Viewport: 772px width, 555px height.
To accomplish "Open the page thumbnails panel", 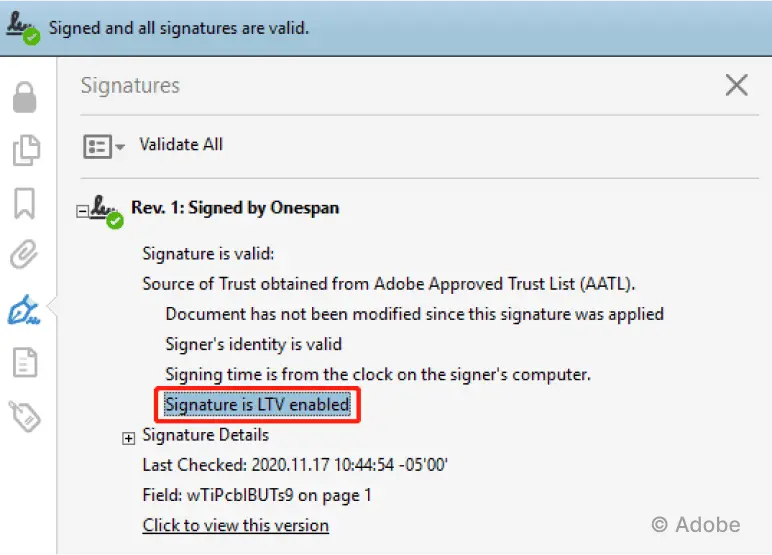I will 25,151.
